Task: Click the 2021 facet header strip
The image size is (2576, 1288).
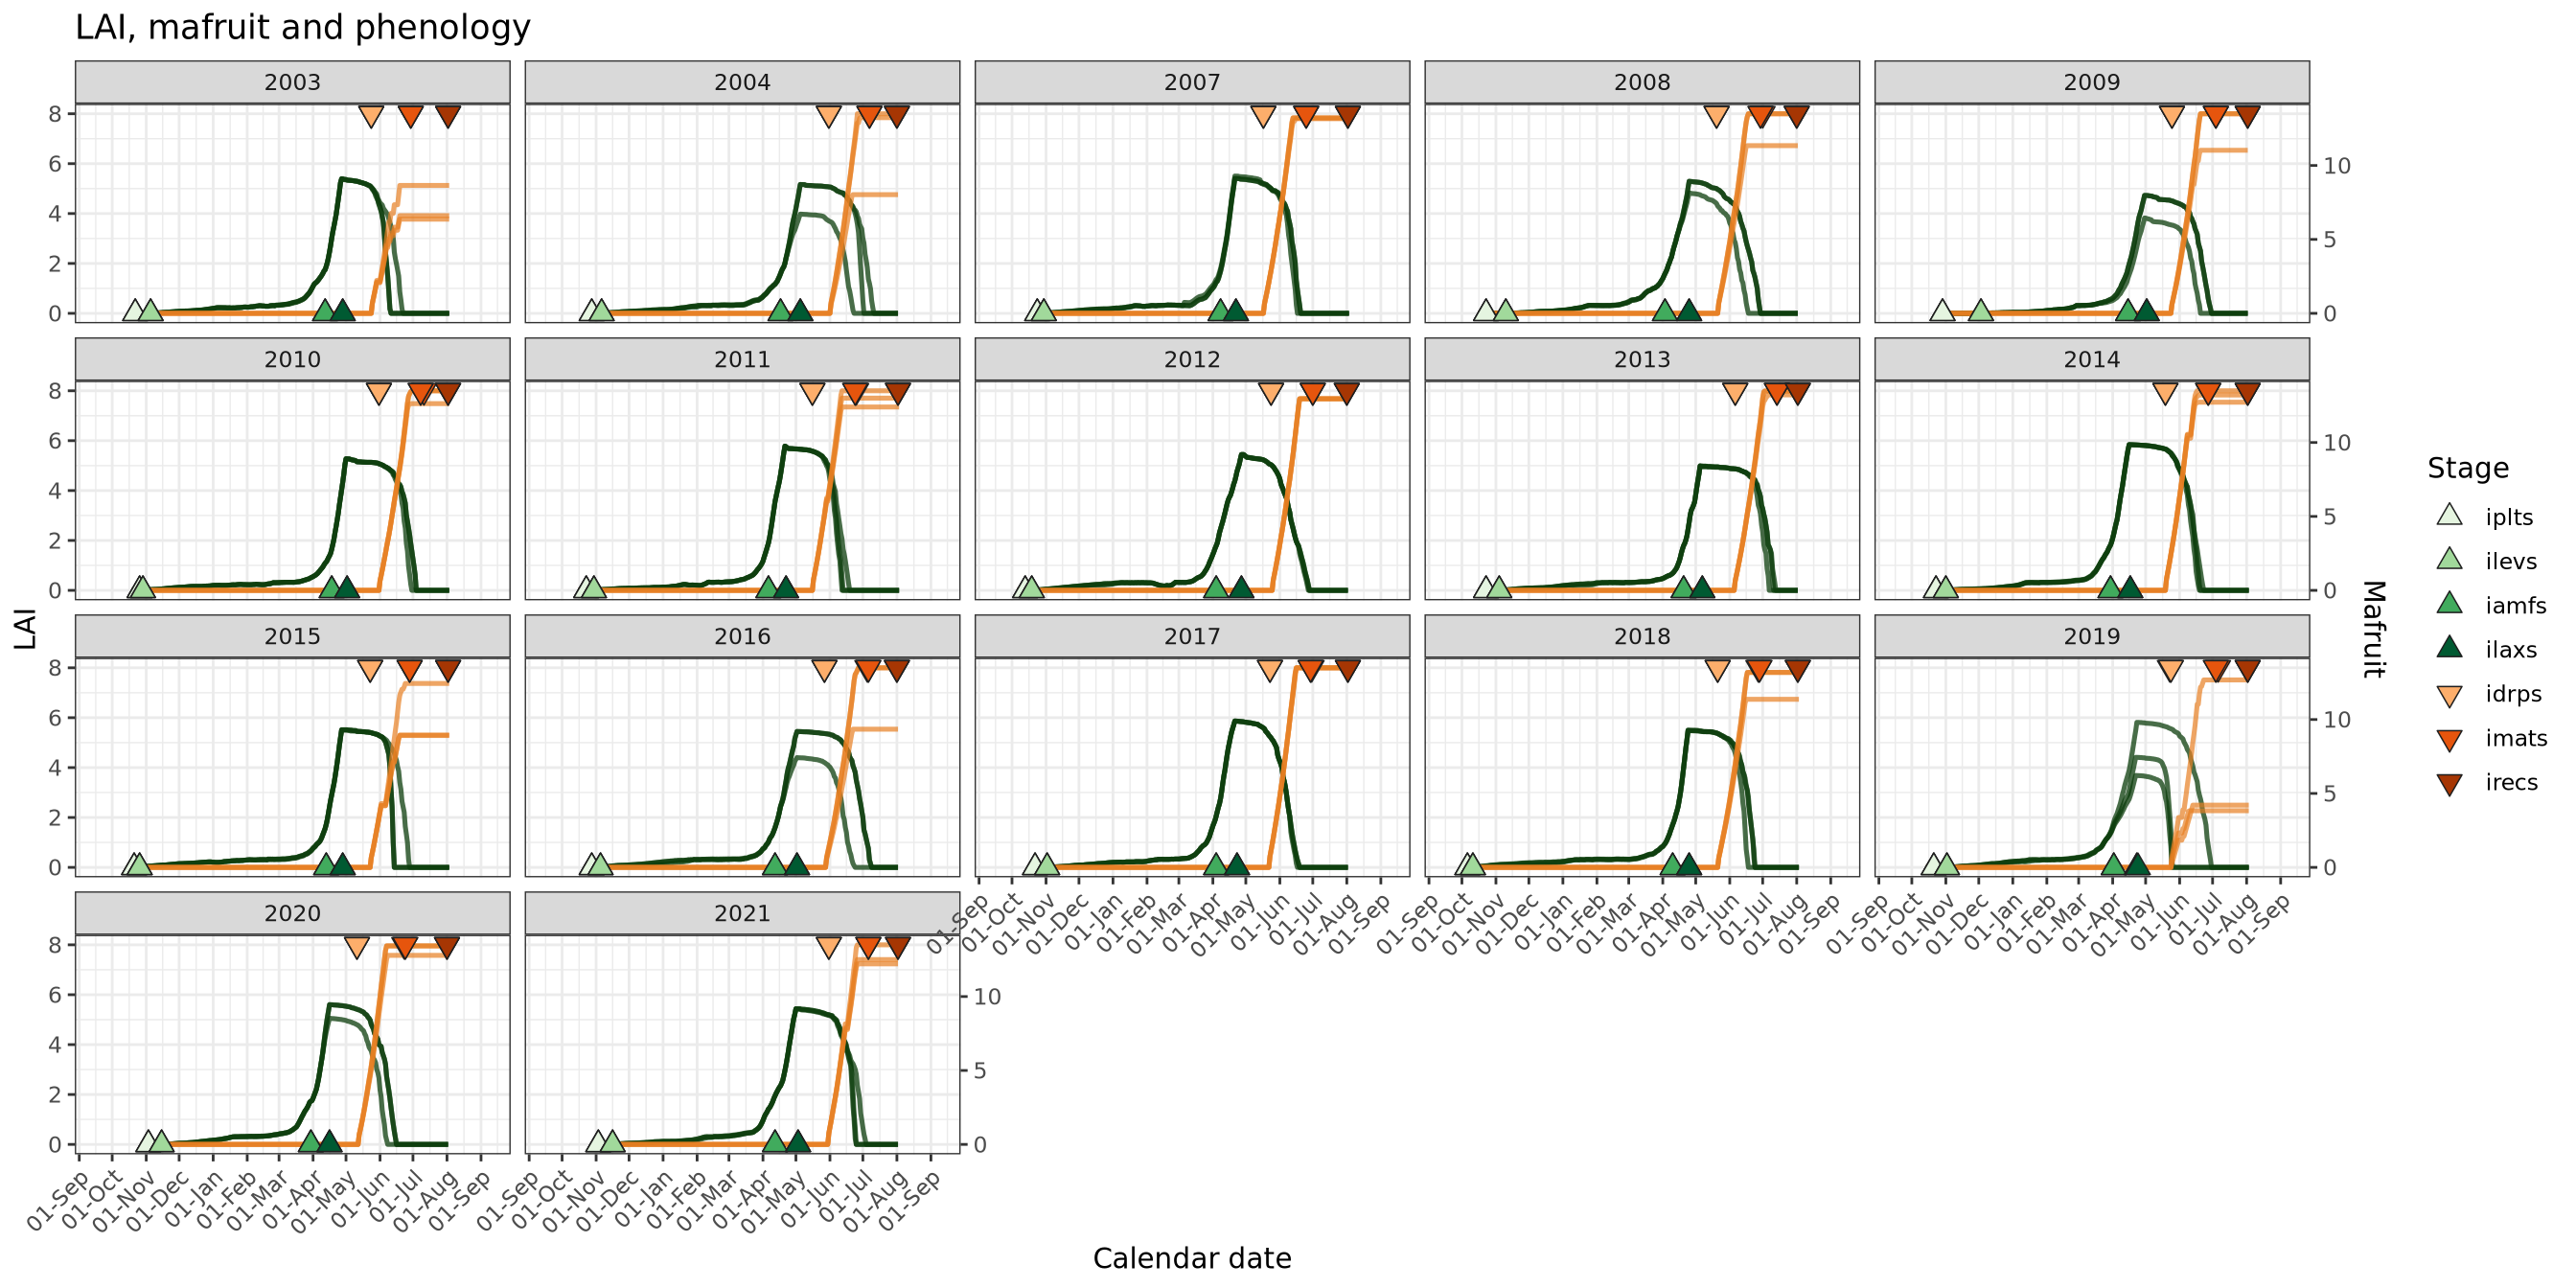Action: 742,913
